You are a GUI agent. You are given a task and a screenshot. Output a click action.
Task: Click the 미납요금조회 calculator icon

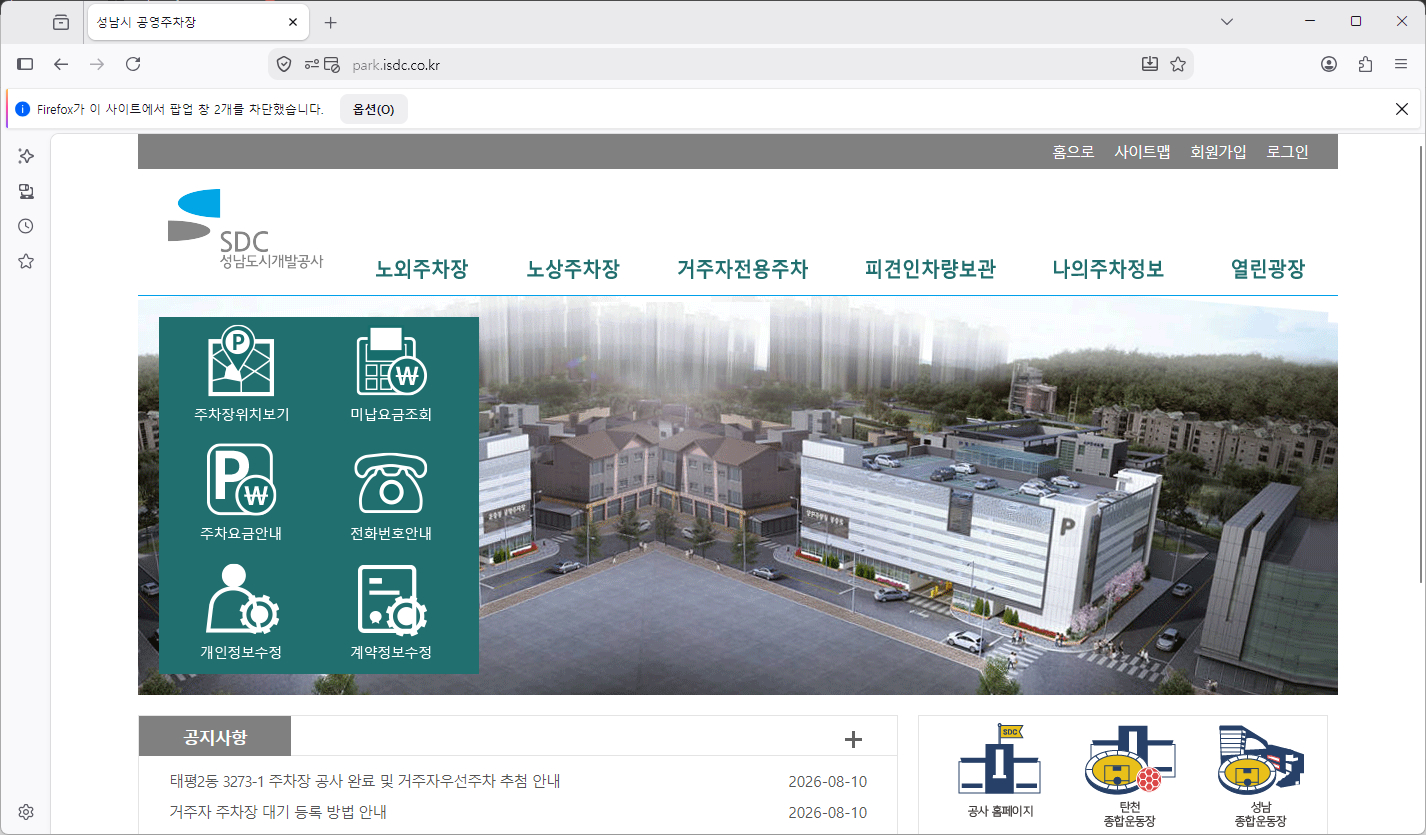[391, 361]
